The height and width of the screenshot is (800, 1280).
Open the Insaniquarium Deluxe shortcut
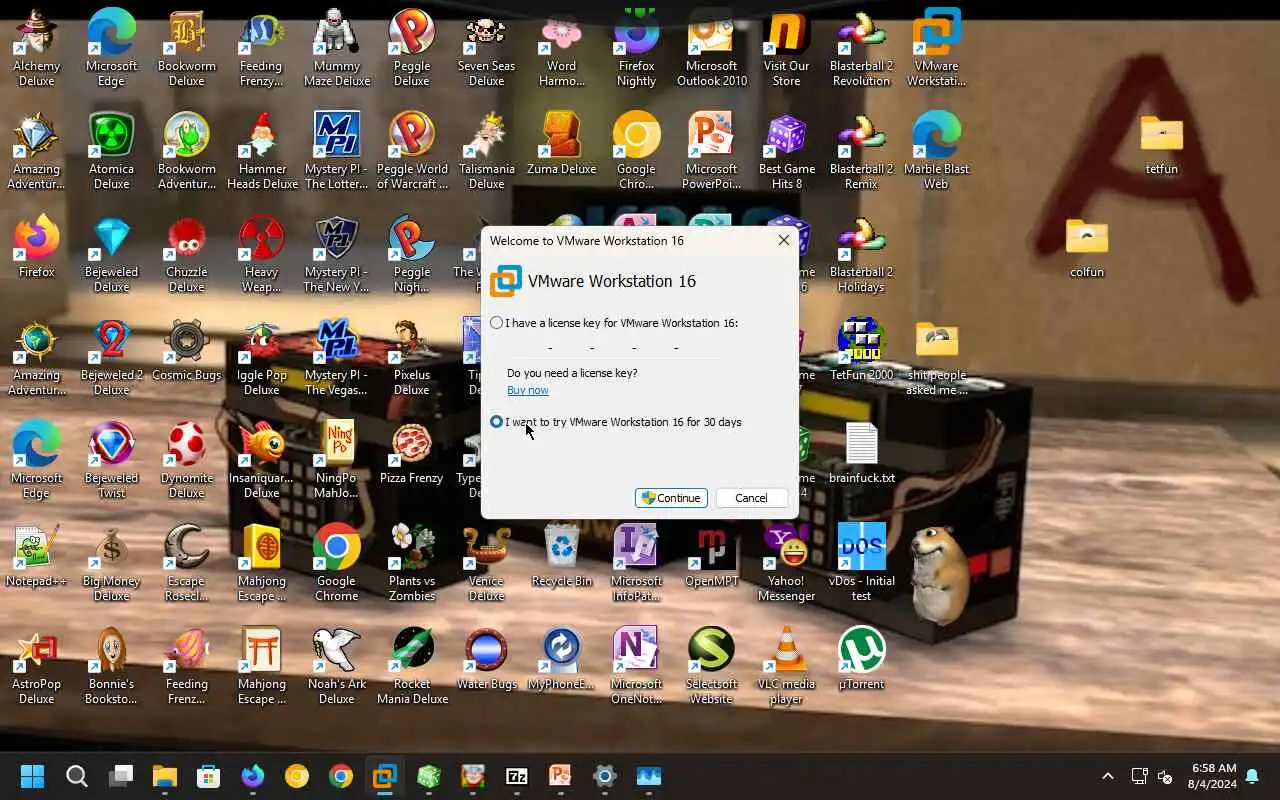coord(261,460)
